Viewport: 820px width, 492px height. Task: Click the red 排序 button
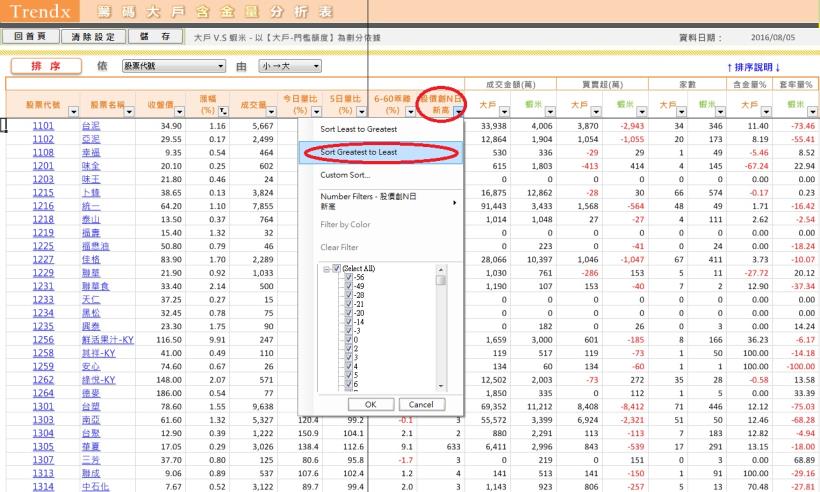[46, 66]
